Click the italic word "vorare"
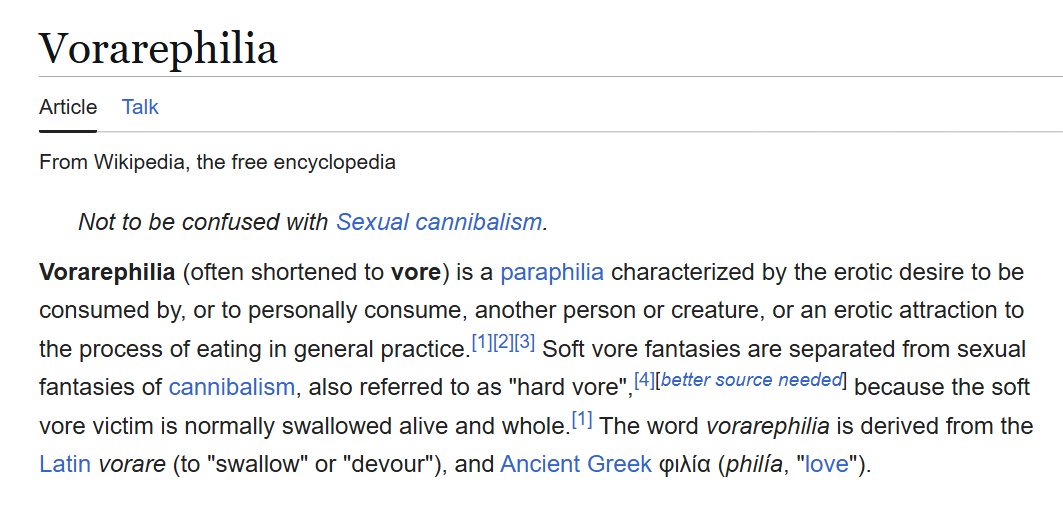The height and width of the screenshot is (511, 1063). pyautogui.click(x=131, y=464)
